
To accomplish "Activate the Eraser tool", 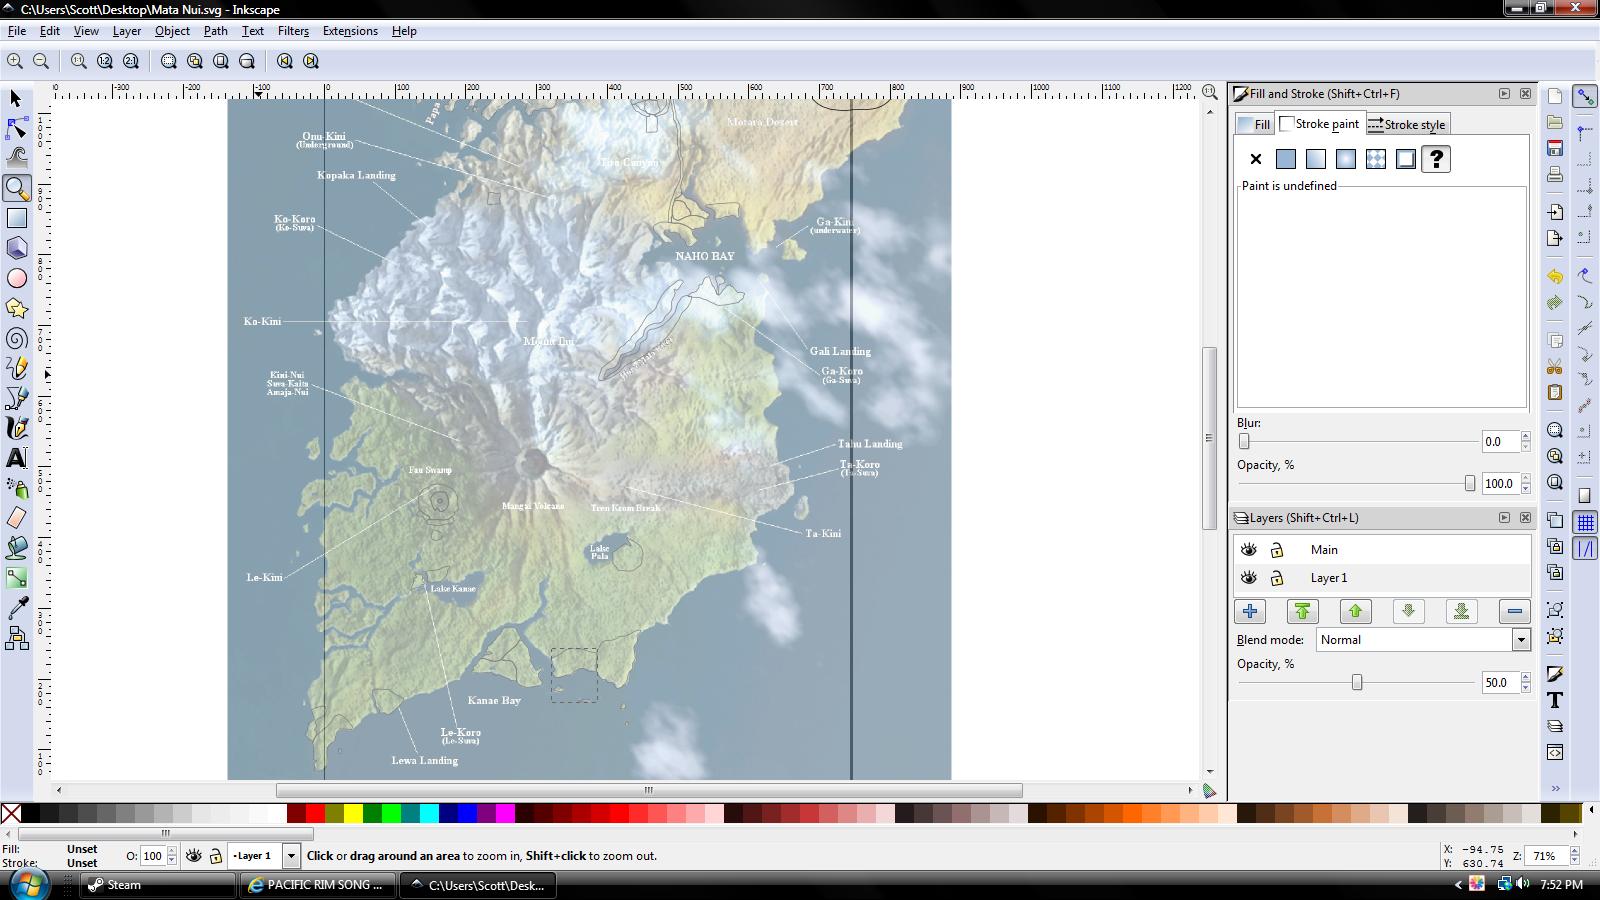I will [17, 518].
